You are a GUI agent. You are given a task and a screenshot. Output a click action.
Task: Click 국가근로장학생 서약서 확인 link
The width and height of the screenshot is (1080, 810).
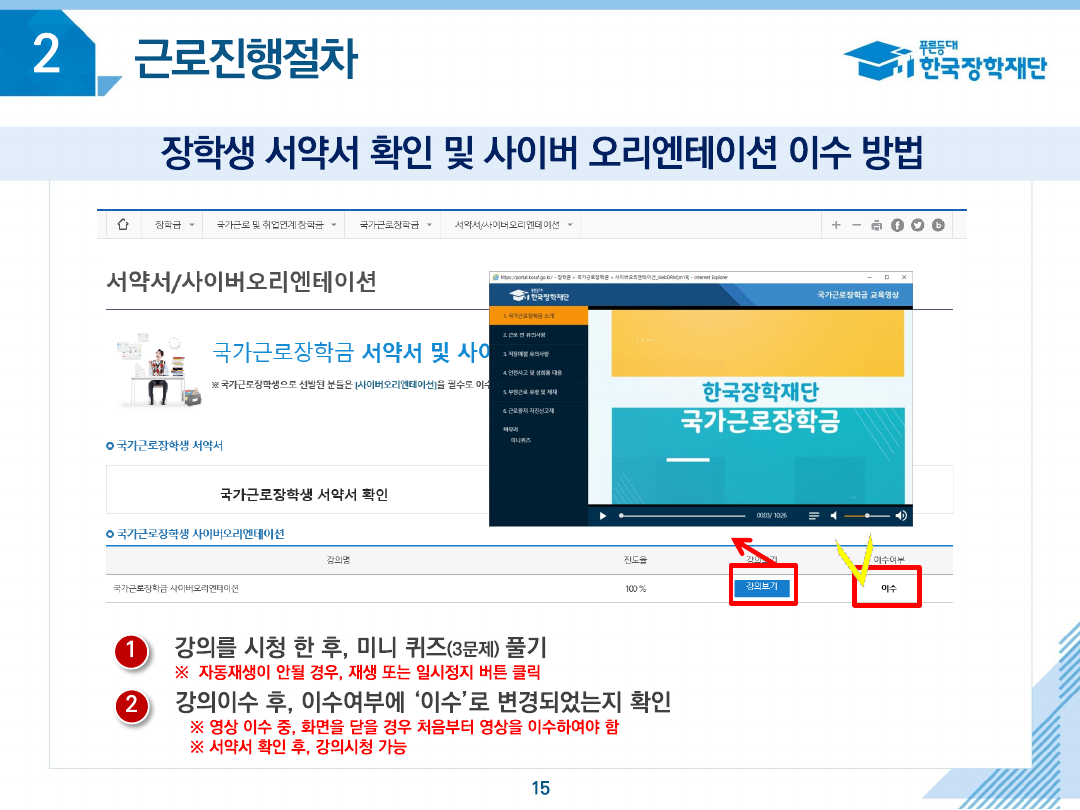tap(304, 494)
